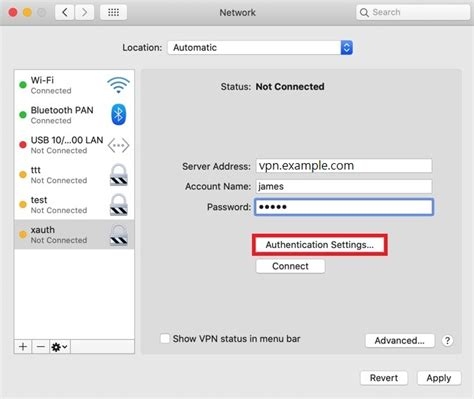
Task: Click the padlock icon beside xauth
Action: 119,235
